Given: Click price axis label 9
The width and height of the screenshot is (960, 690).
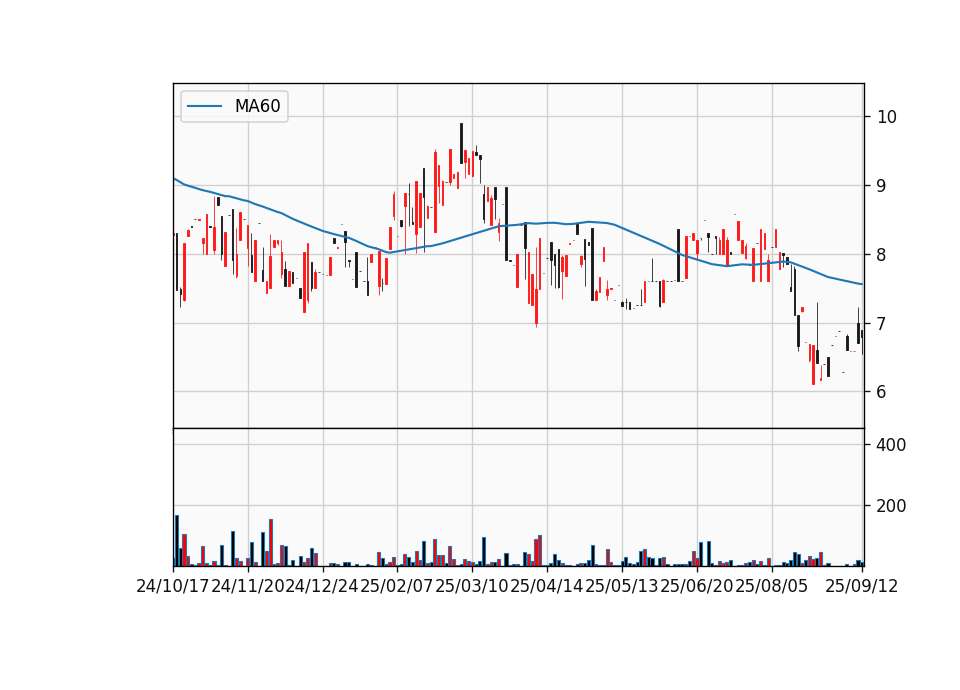Looking at the screenshot, I should pyautogui.click(x=881, y=186).
